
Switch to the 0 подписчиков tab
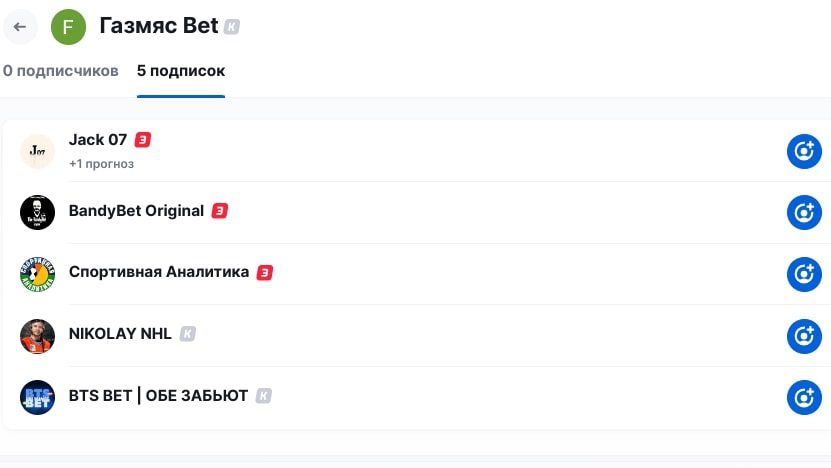click(61, 71)
